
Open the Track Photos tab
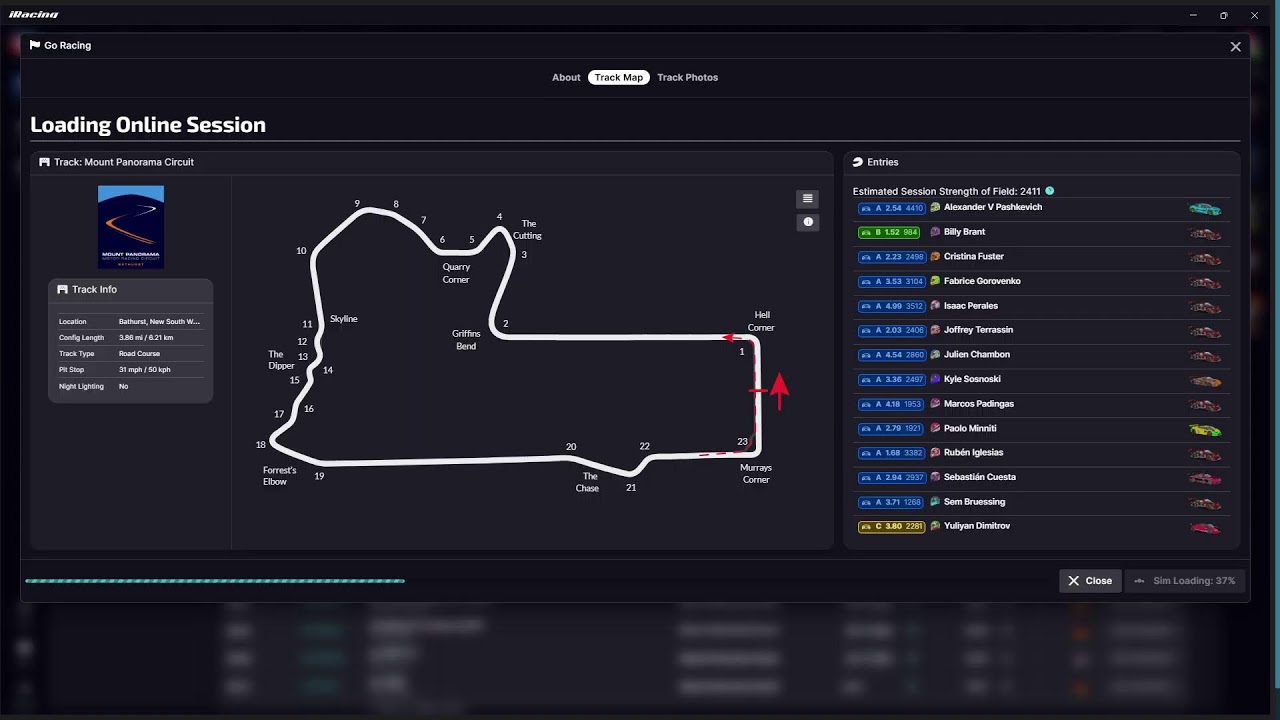688,77
